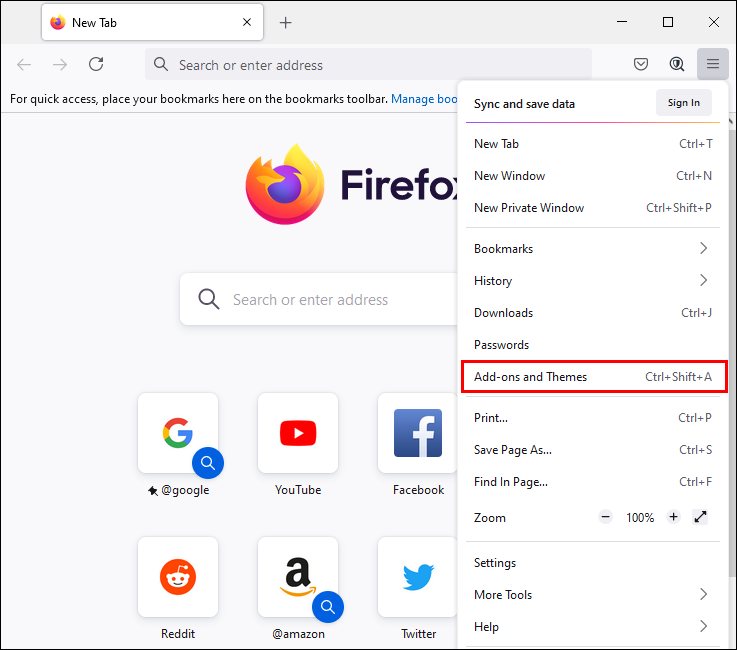Open Settings from the menu
The image size is (737, 650).
click(593, 563)
